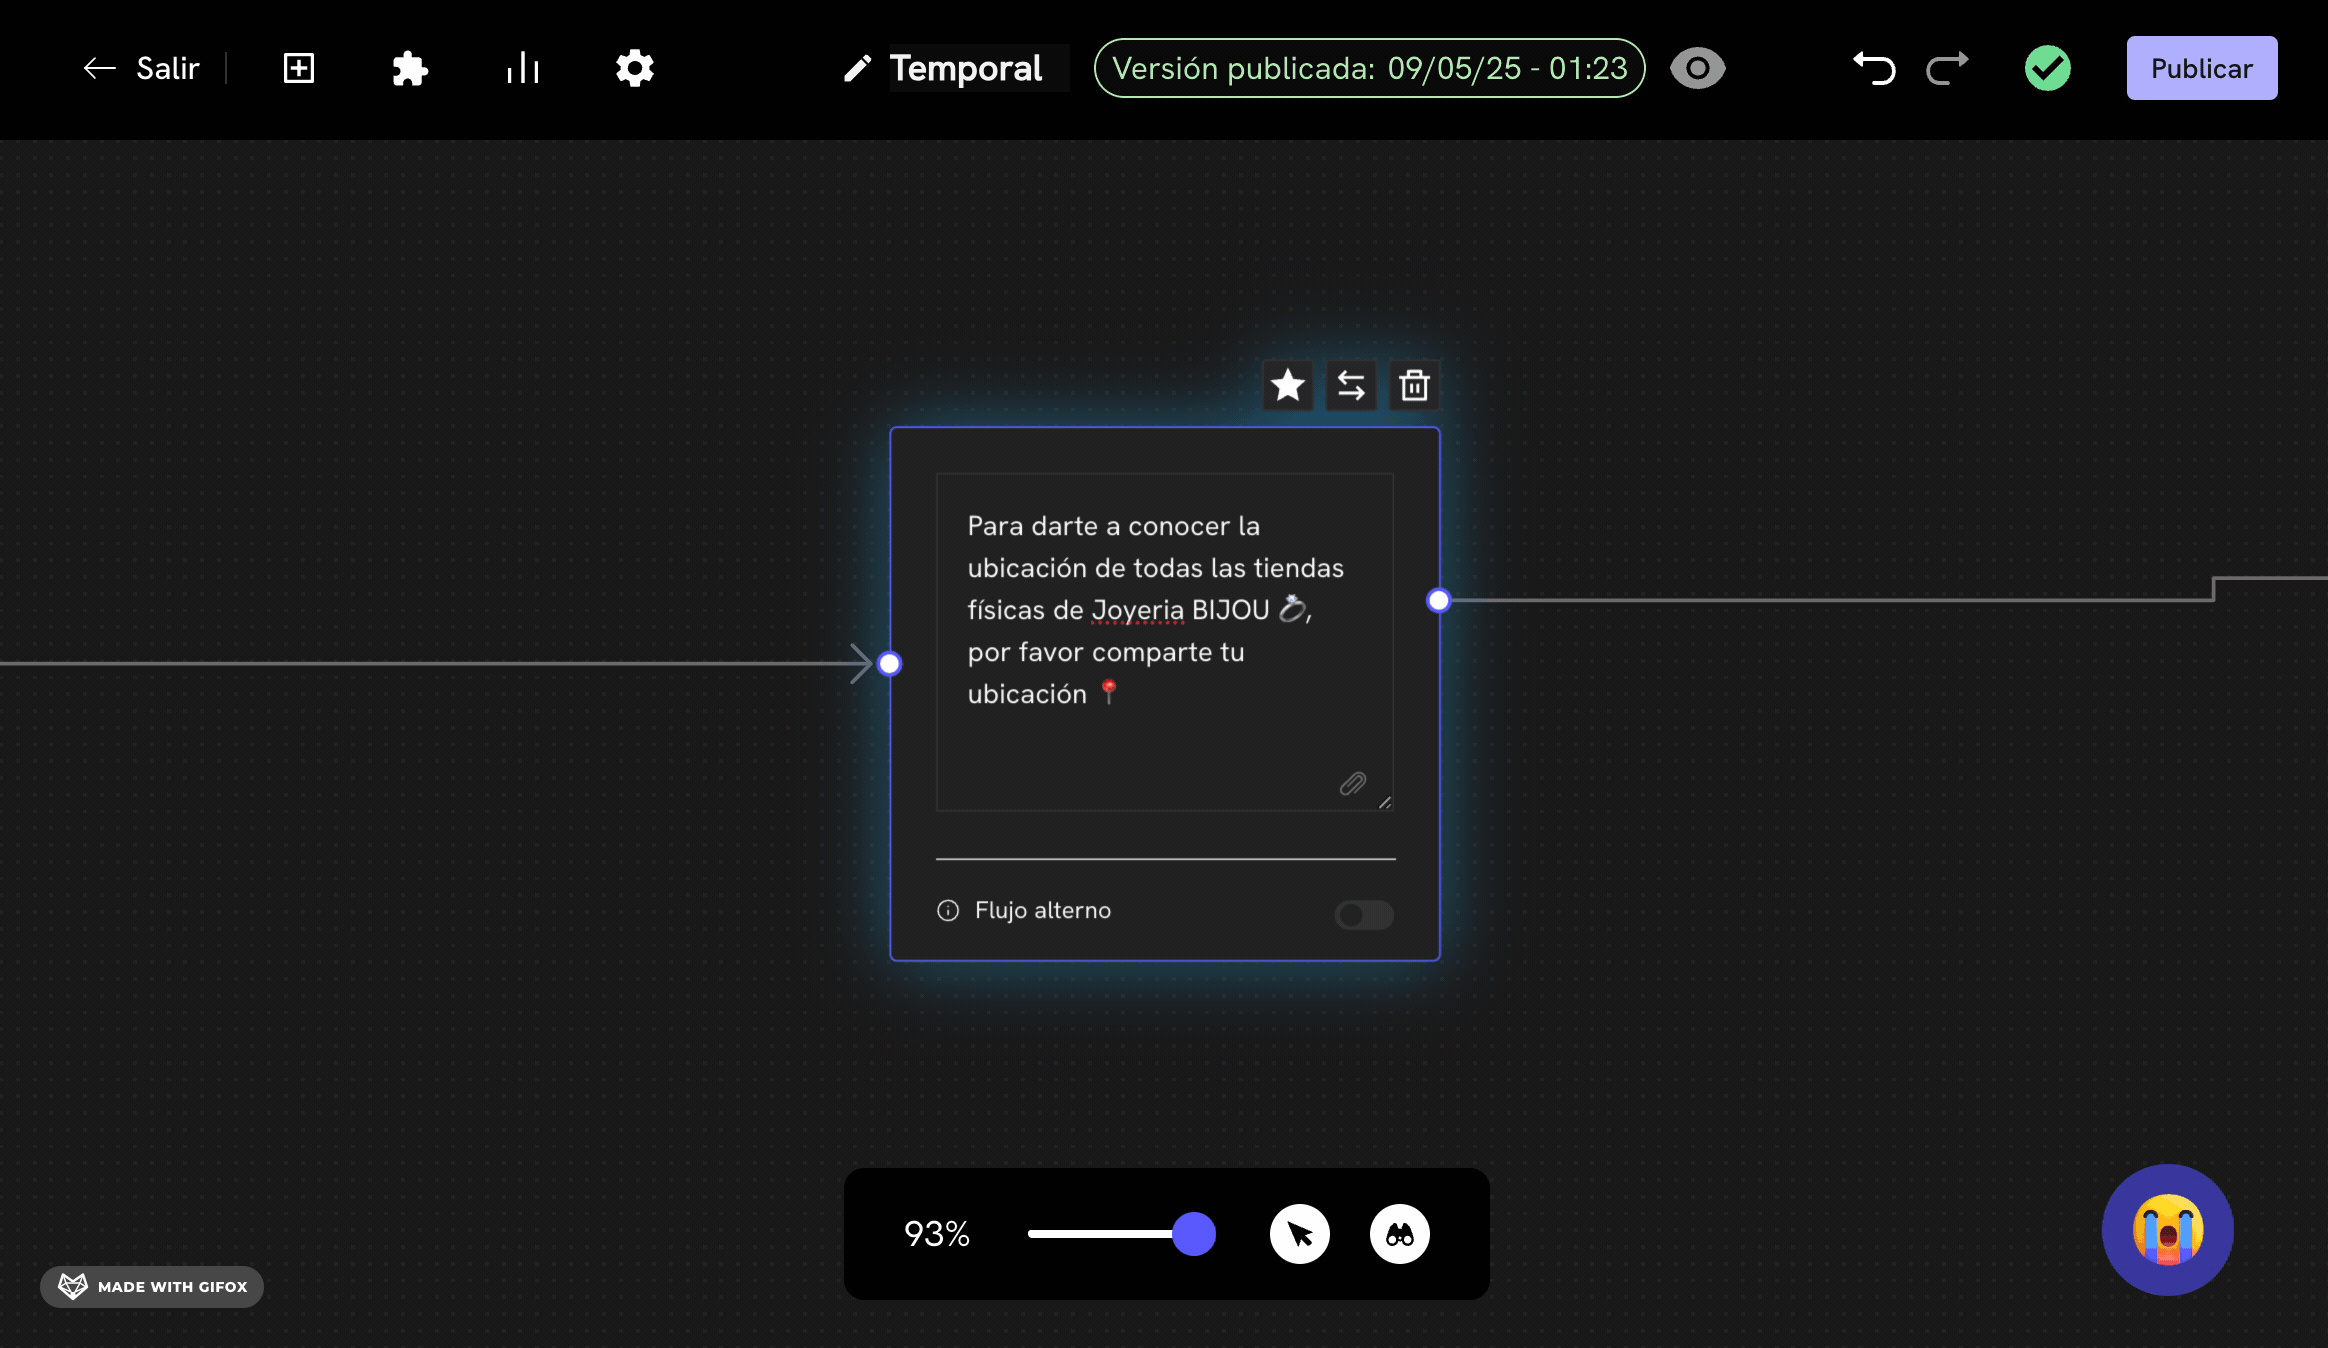This screenshot has height=1348, width=2328.
Task: Open the analytics bar chart icon
Action: point(522,68)
